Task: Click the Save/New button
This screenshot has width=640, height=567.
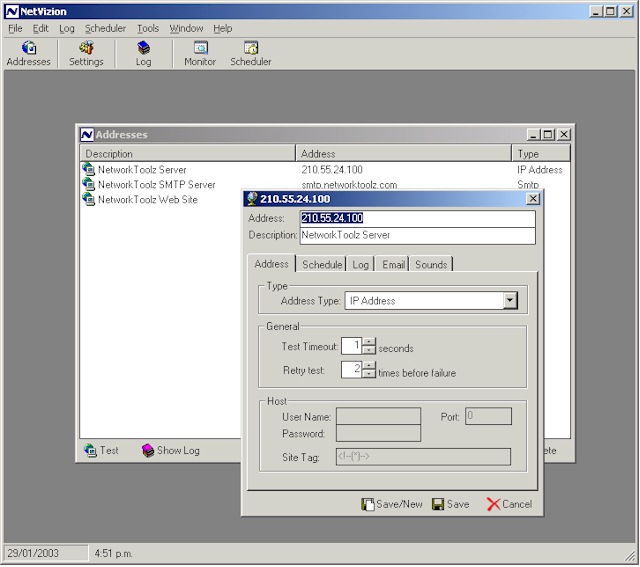Action: coord(392,504)
